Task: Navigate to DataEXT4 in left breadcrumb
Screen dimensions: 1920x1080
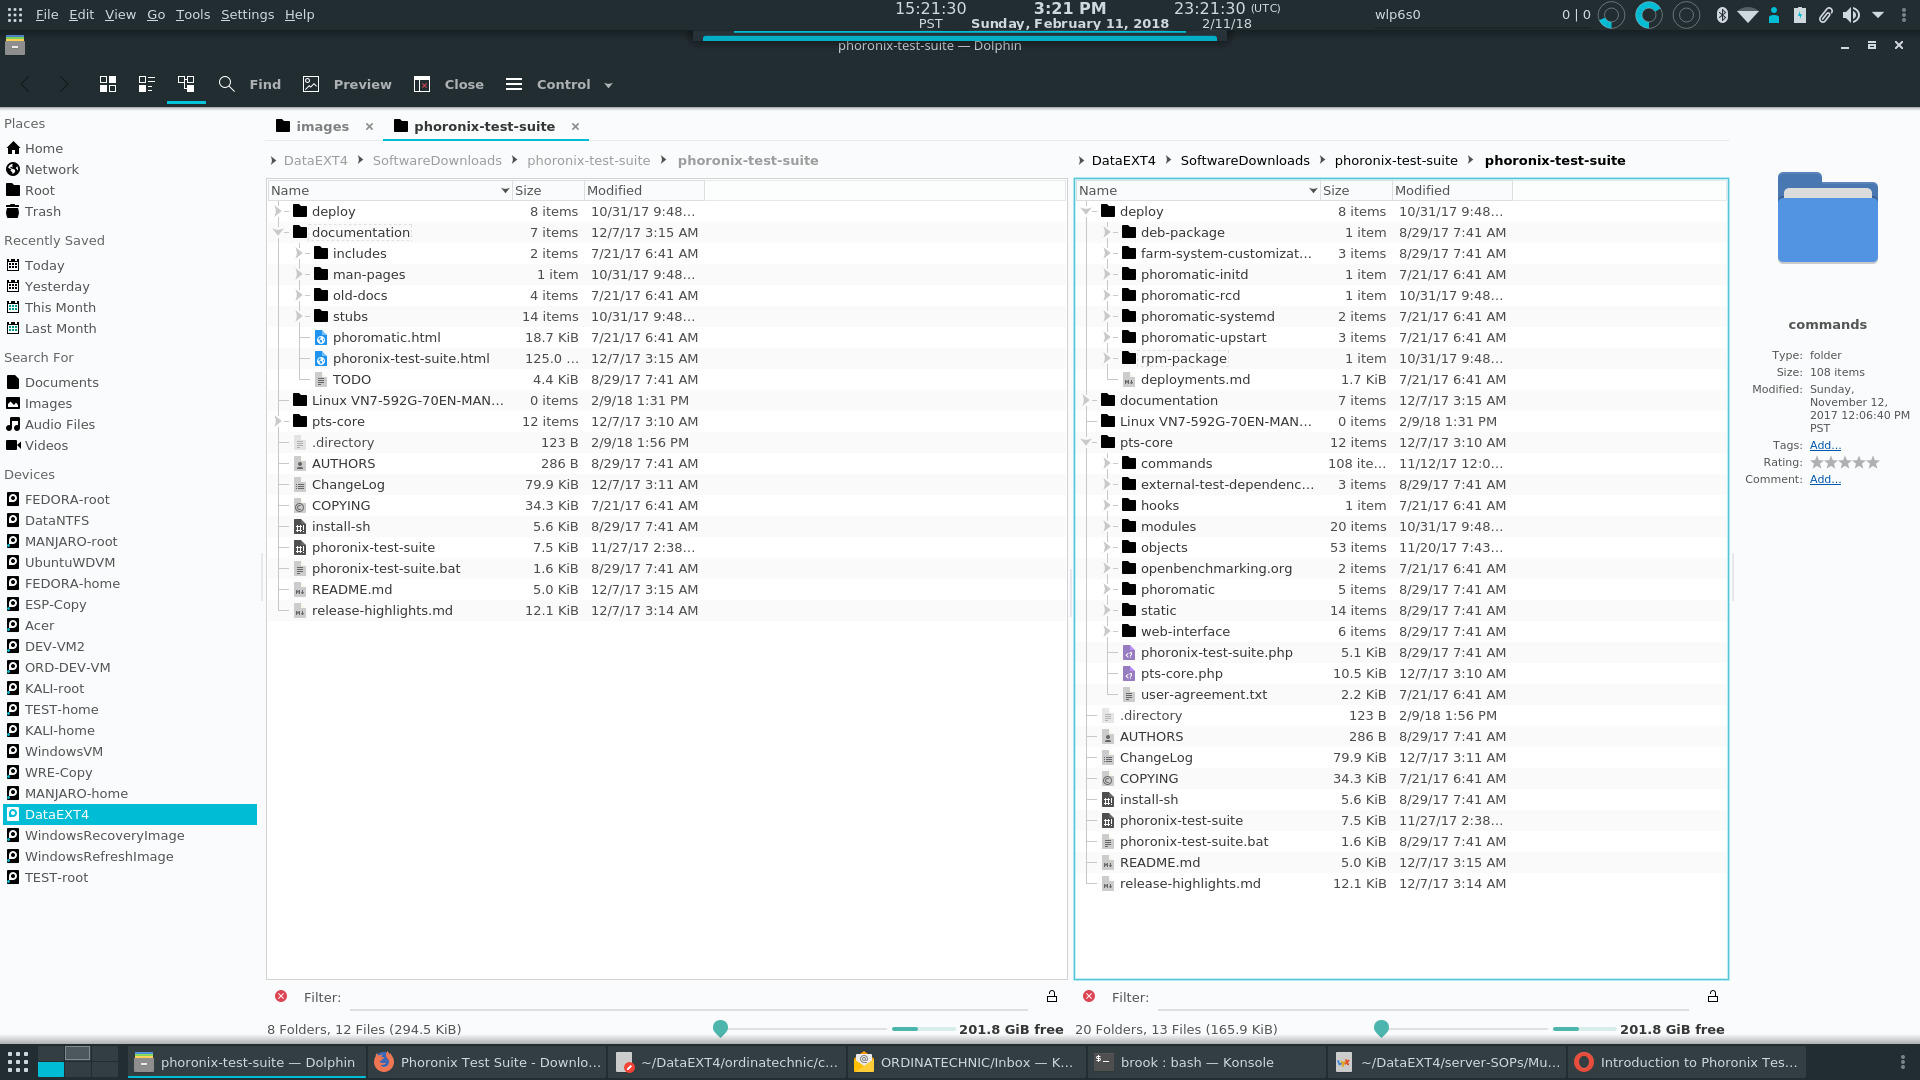Action: point(315,160)
